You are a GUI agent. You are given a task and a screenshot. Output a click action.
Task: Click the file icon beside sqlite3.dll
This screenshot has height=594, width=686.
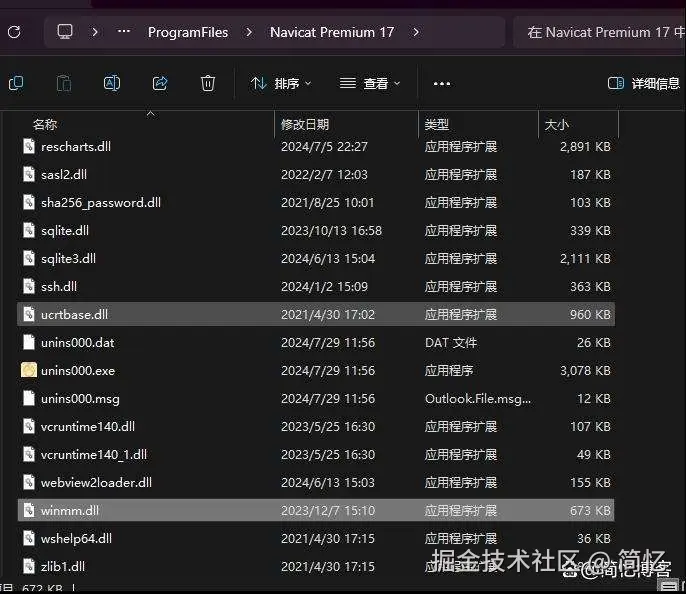point(29,259)
